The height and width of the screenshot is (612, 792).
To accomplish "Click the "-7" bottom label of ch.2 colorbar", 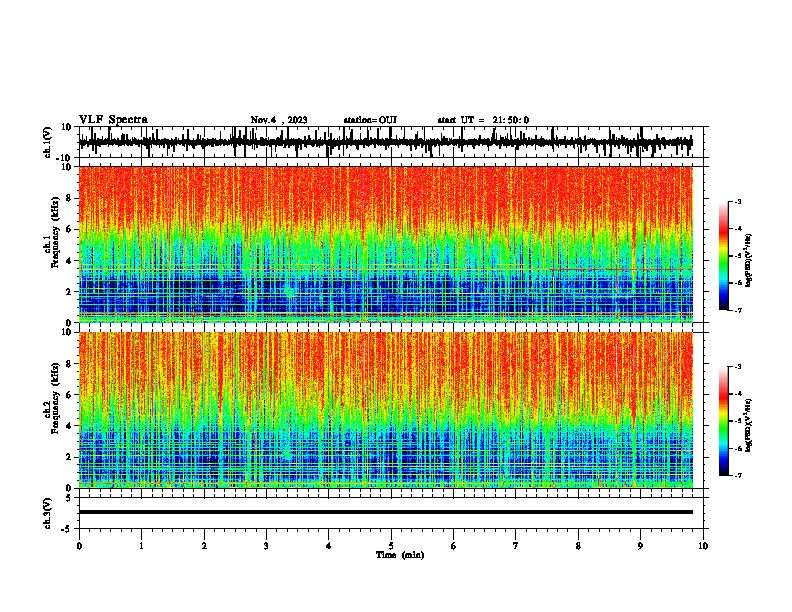I will click(x=738, y=476).
